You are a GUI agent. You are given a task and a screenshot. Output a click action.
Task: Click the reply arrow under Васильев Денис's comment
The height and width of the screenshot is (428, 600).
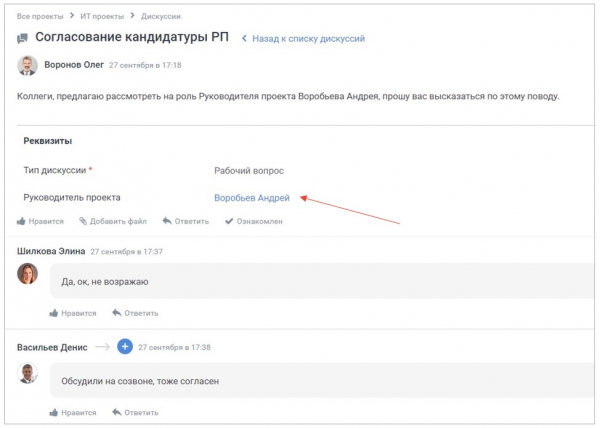pyautogui.click(x=116, y=412)
